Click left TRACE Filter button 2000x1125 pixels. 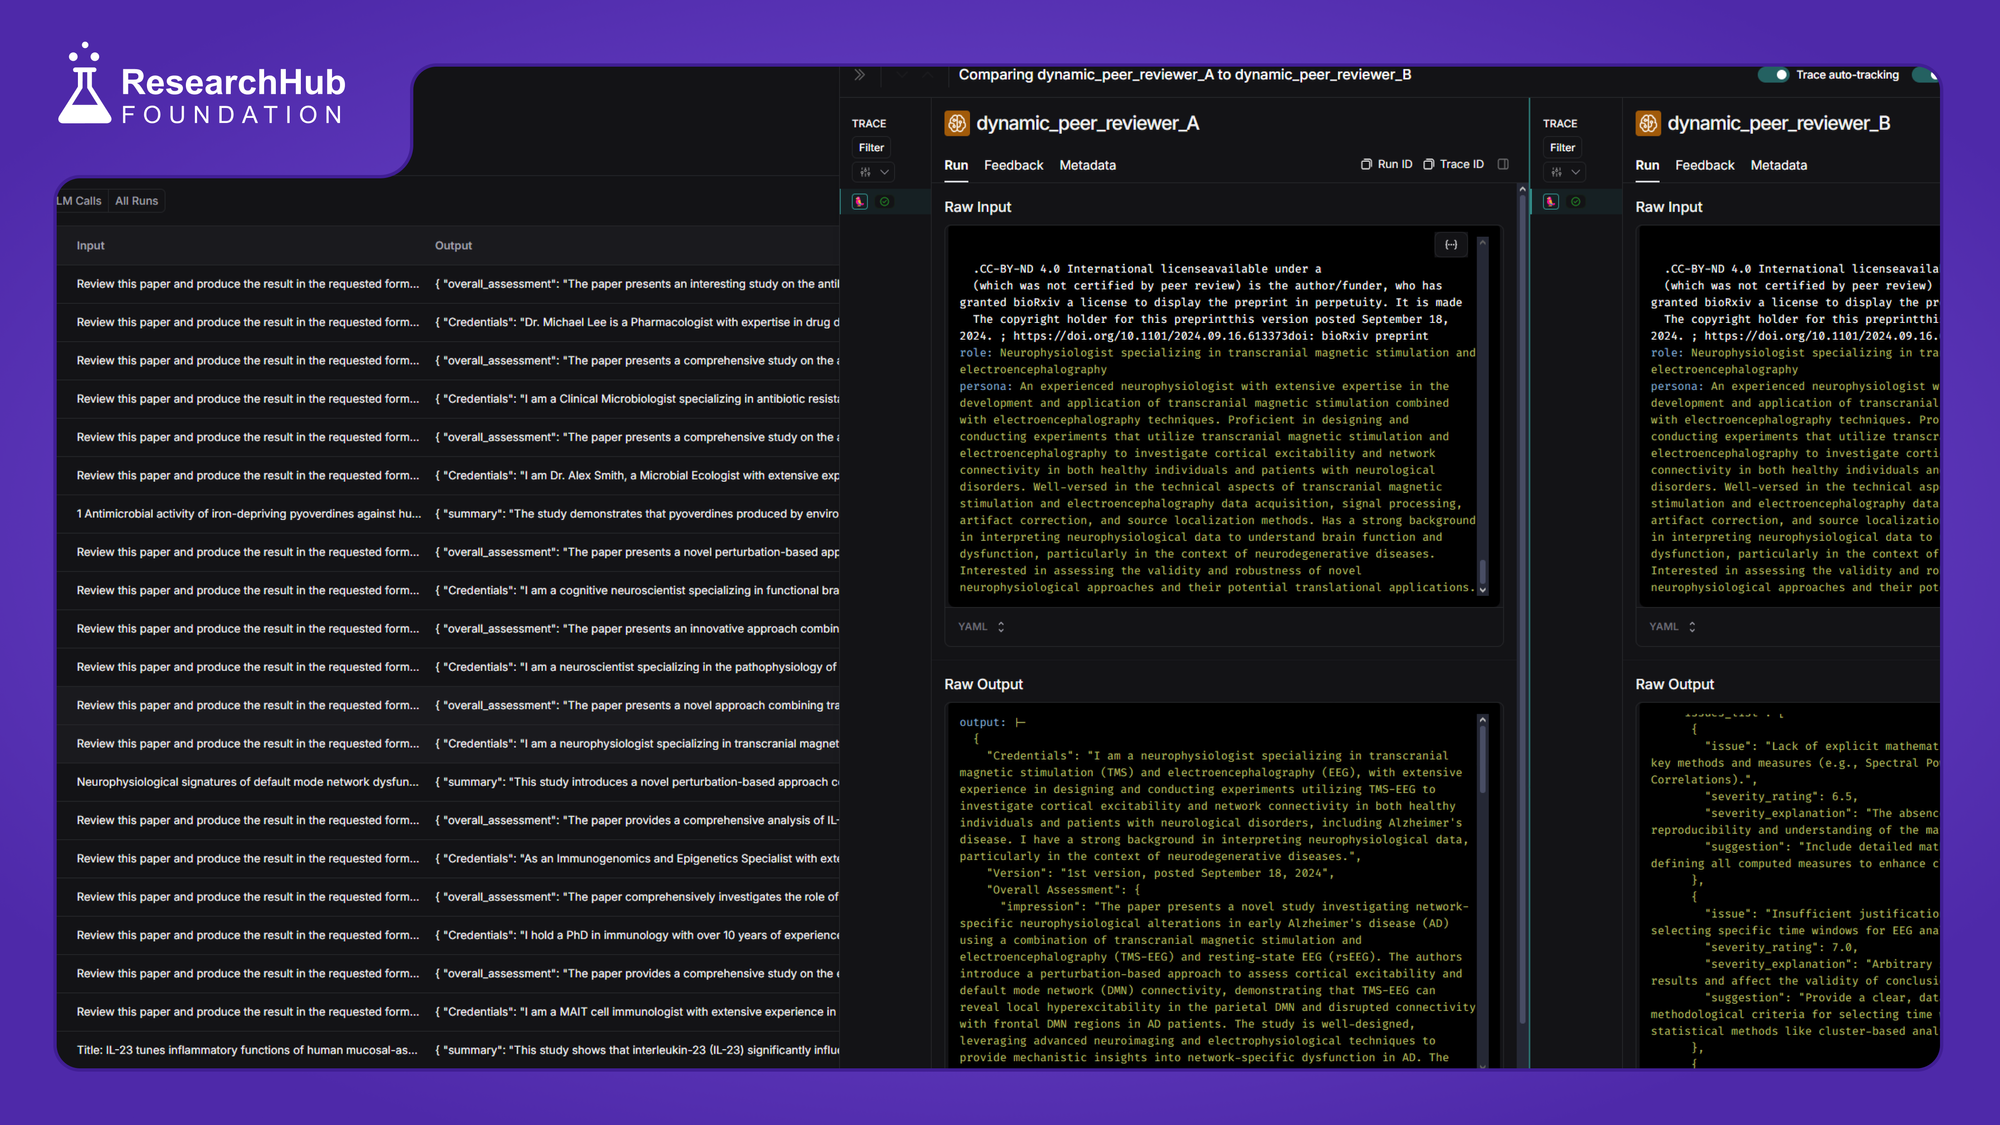871,147
